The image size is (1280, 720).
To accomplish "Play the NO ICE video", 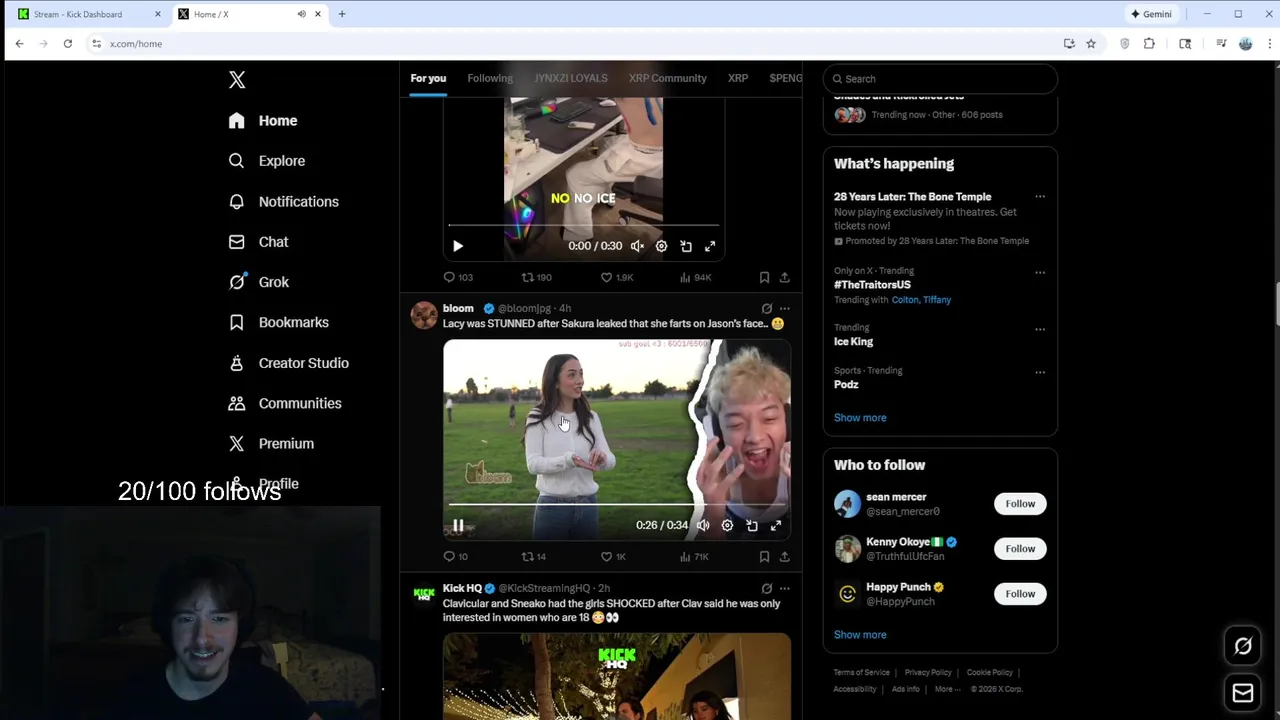I will [x=458, y=246].
